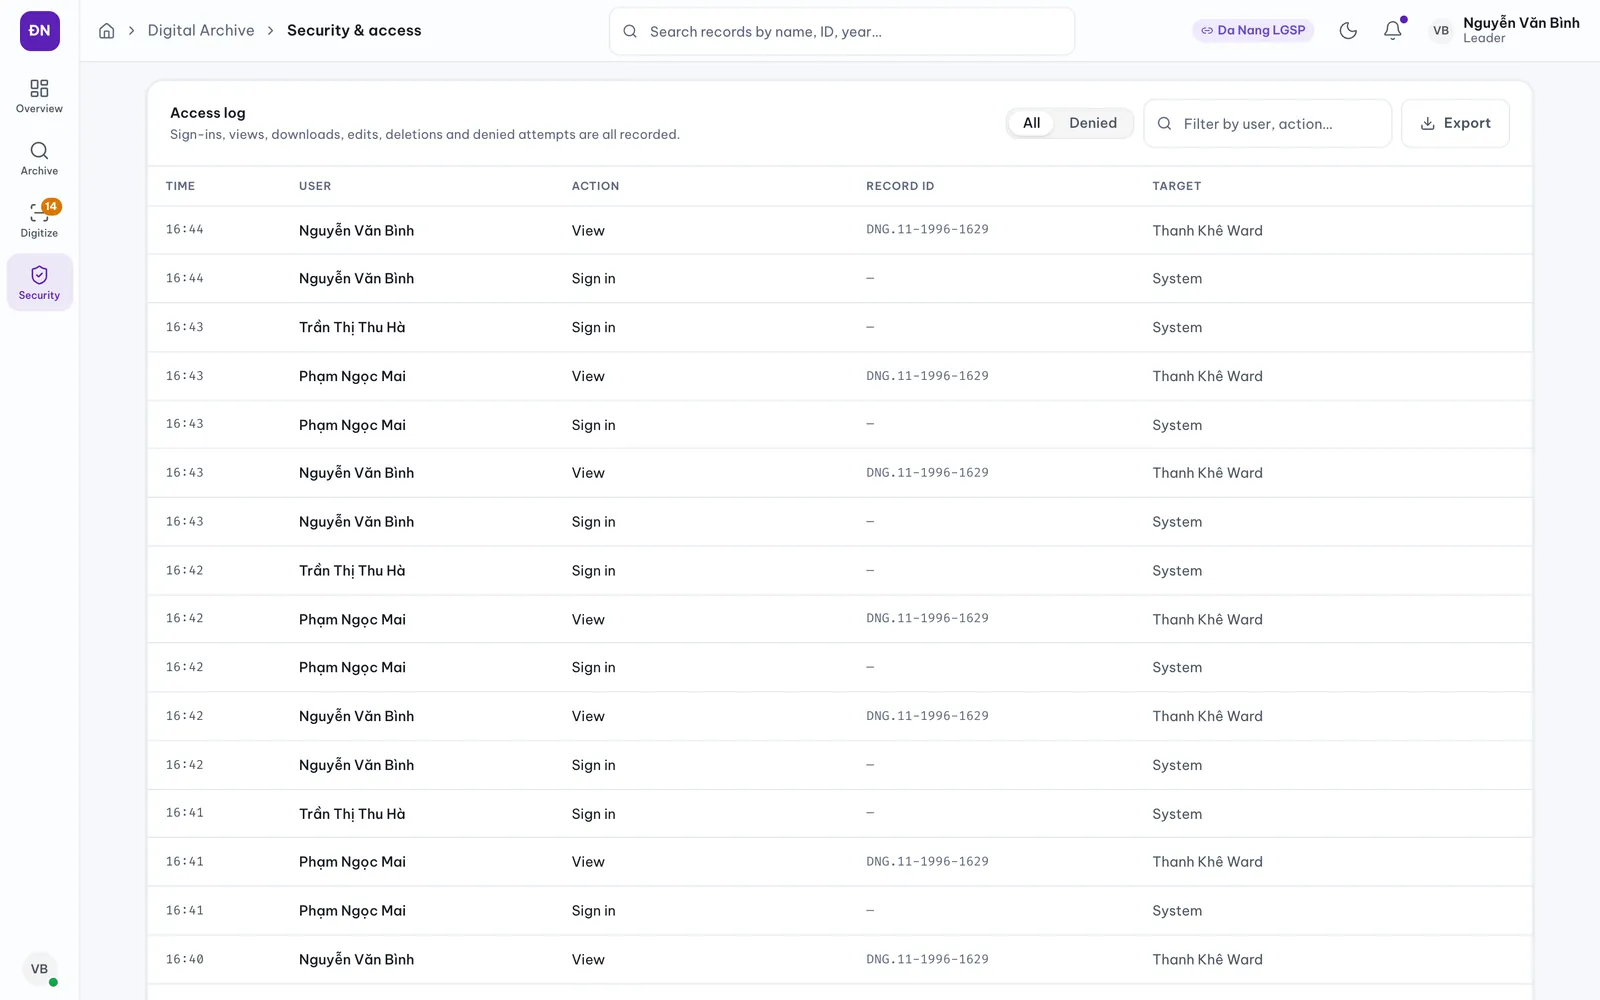Click Trần Thị Thu Hà in 16:41 row
Image resolution: width=1600 pixels, height=1000 pixels.
point(352,814)
